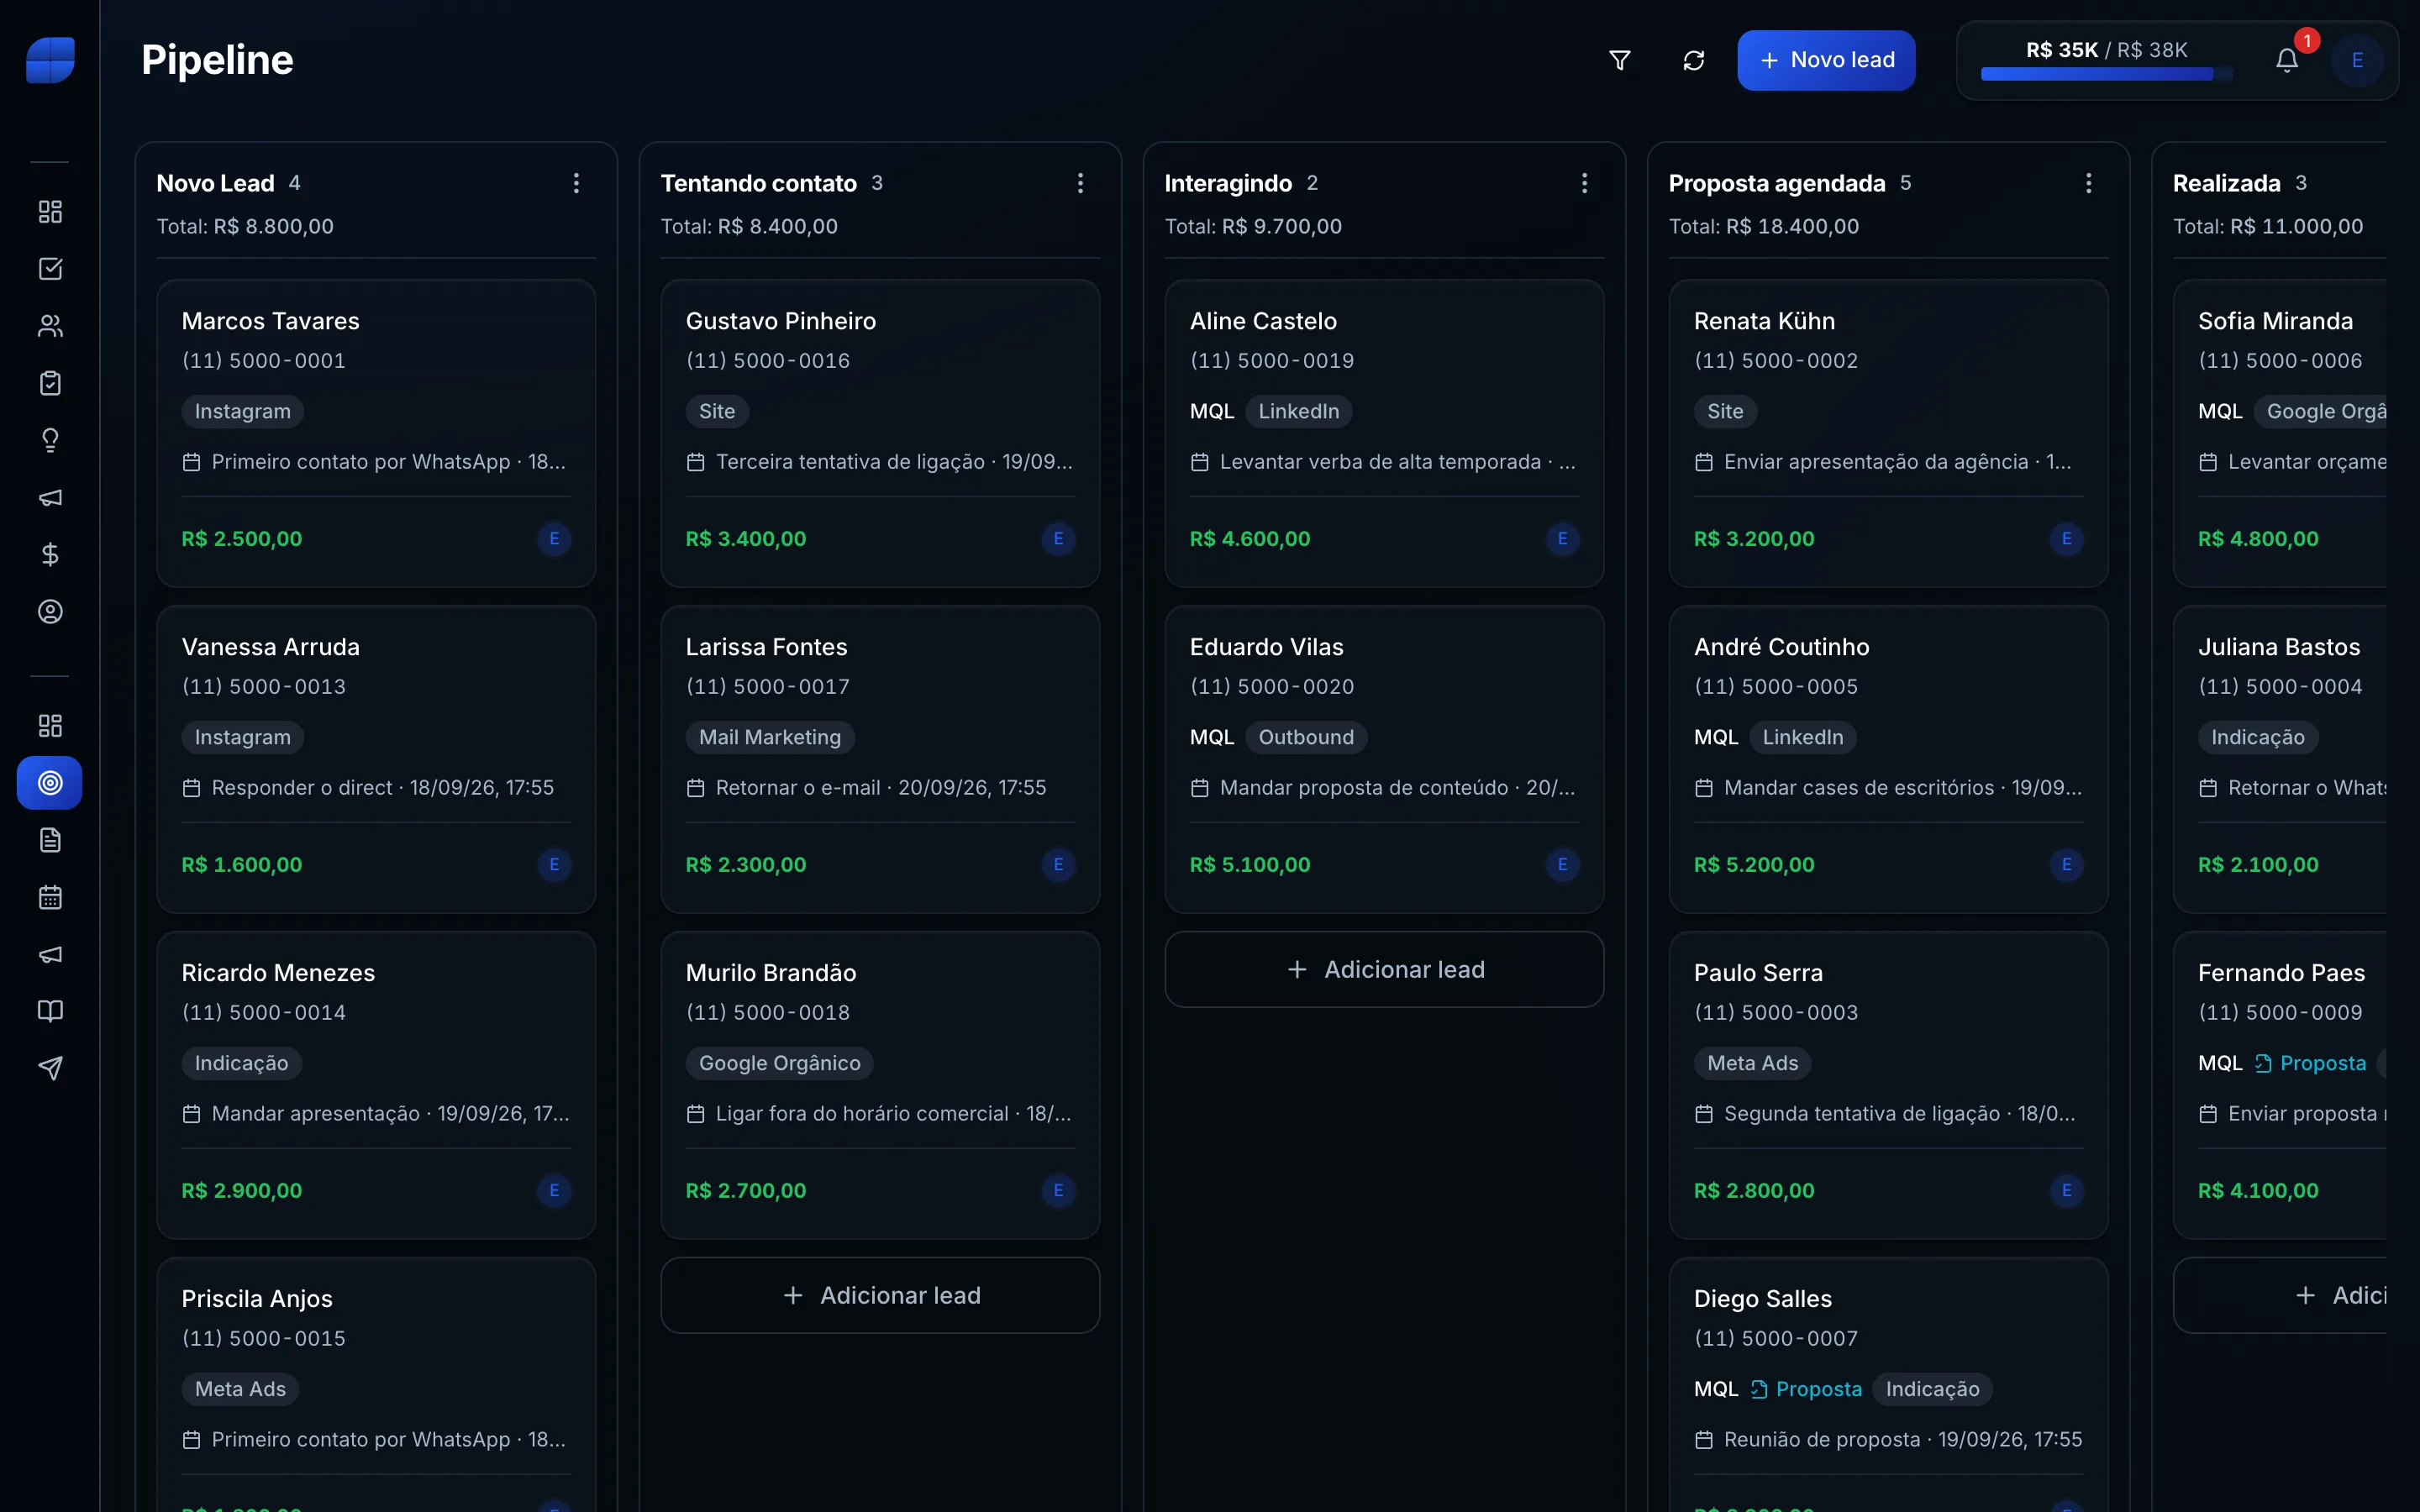Open the Juliana Bastos lead name
2420x1512 pixels.
[2279, 647]
